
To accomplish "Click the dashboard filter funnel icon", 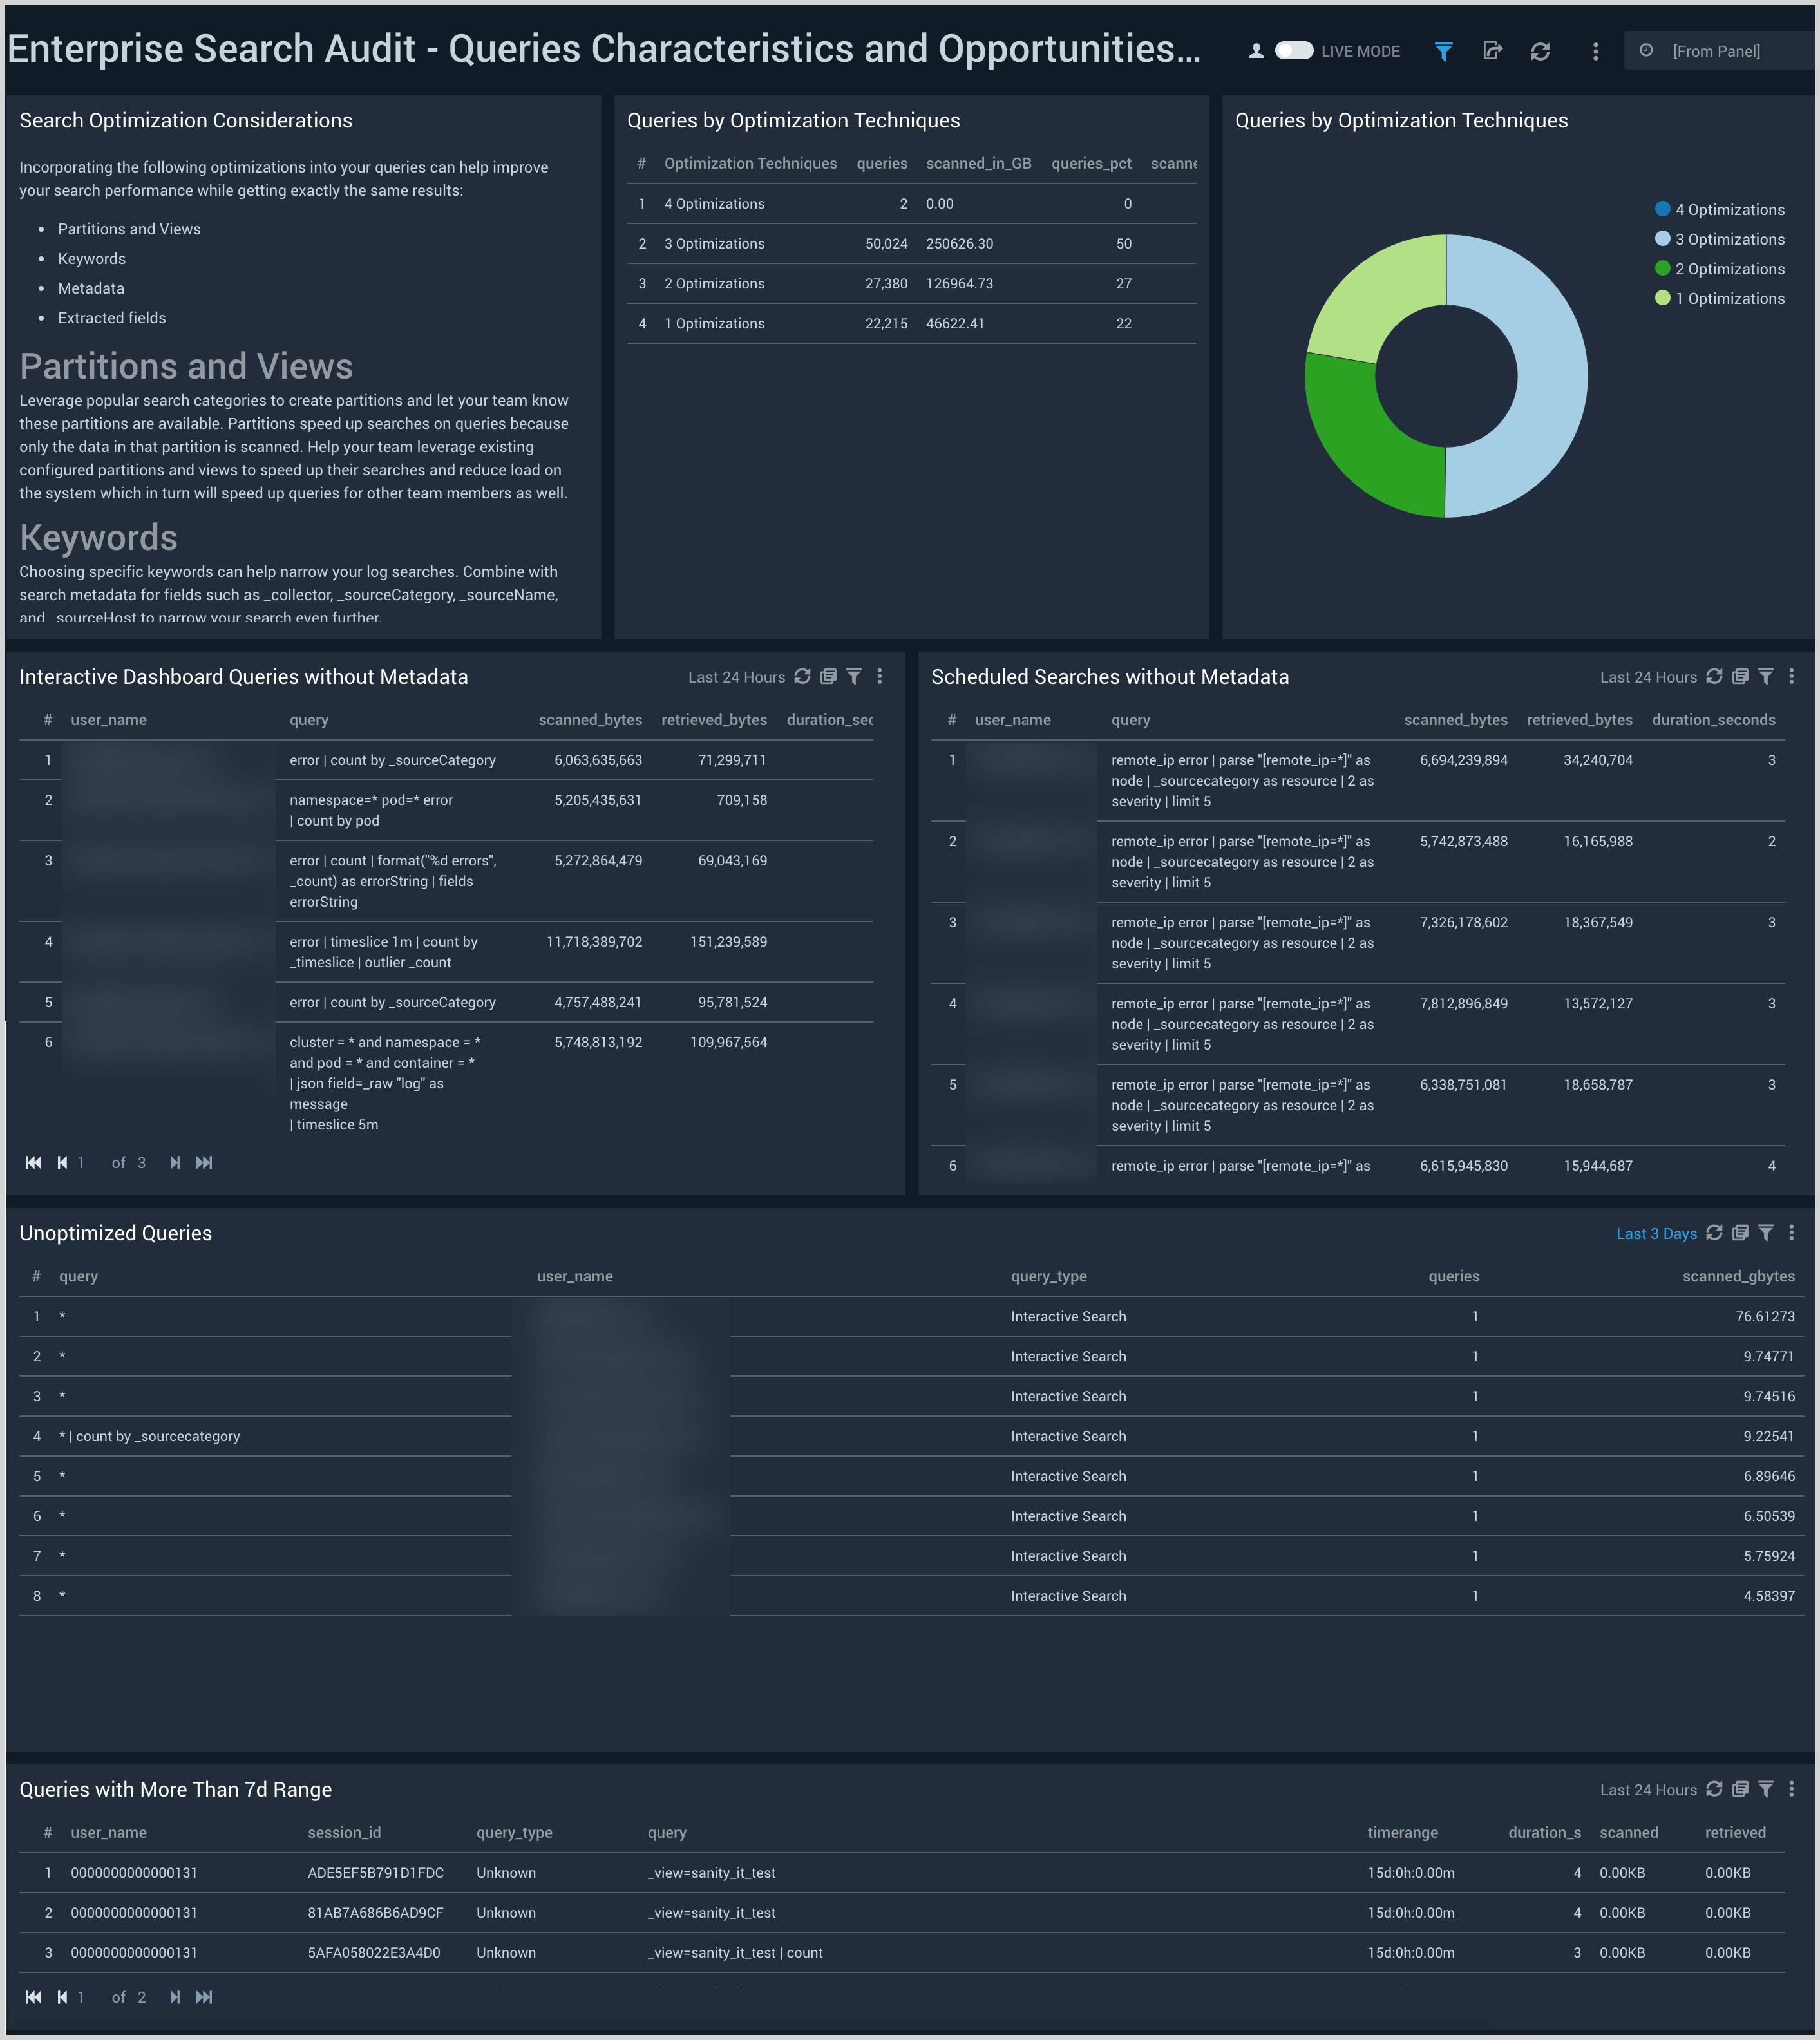I will tap(1443, 51).
